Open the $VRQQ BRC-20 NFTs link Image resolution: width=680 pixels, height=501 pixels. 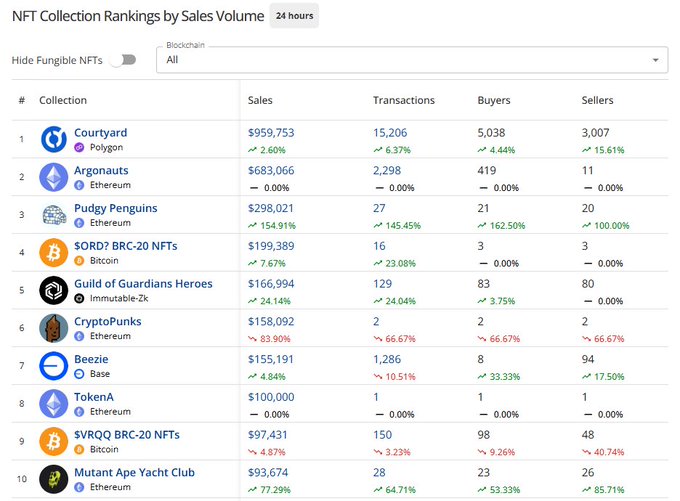click(x=127, y=435)
